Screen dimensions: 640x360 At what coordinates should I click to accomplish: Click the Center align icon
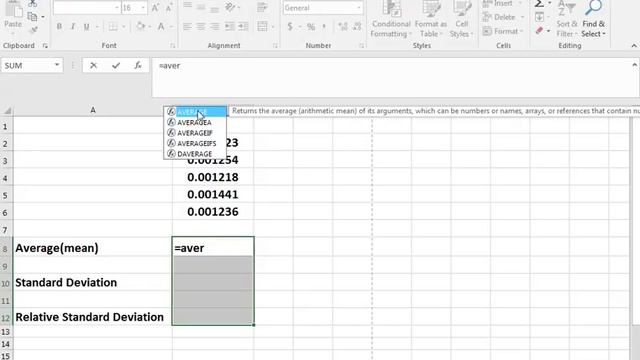201,27
